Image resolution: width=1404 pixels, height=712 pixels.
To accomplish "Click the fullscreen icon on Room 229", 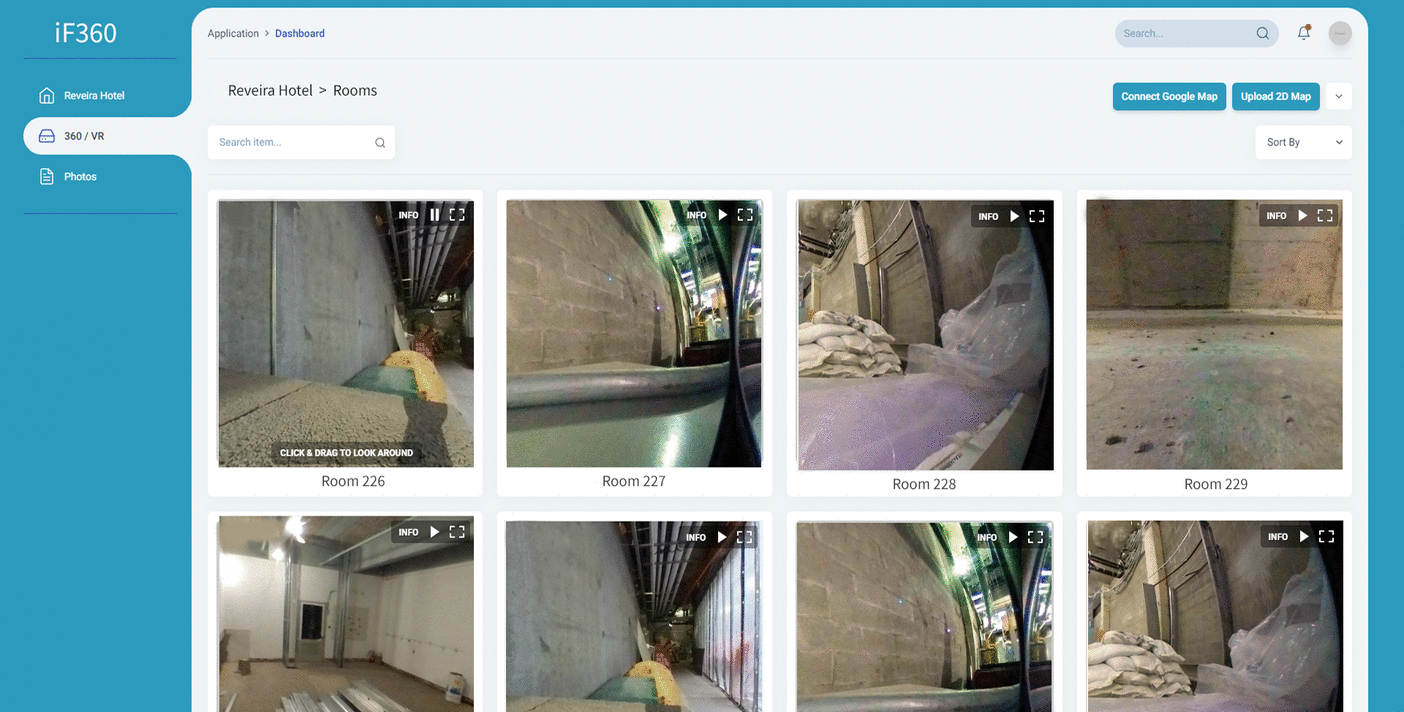I will (1325, 215).
